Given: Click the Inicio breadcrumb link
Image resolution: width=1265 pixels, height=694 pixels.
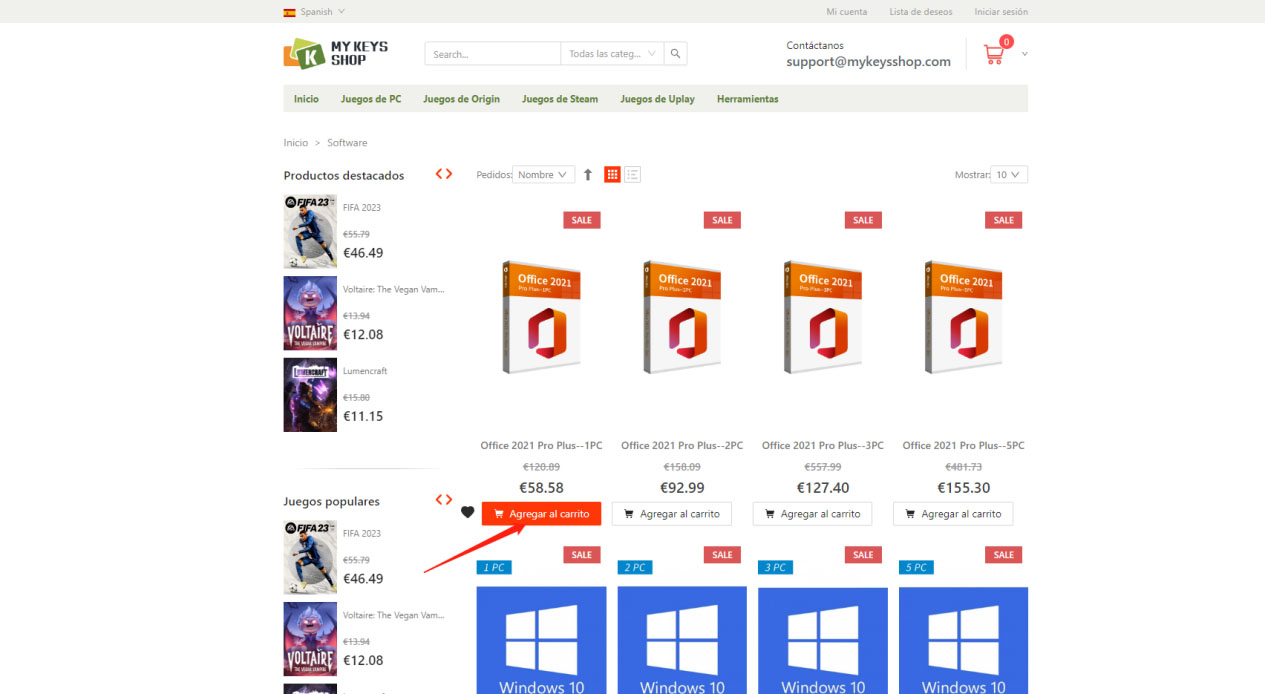Looking at the screenshot, I should pyautogui.click(x=296, y=143).
